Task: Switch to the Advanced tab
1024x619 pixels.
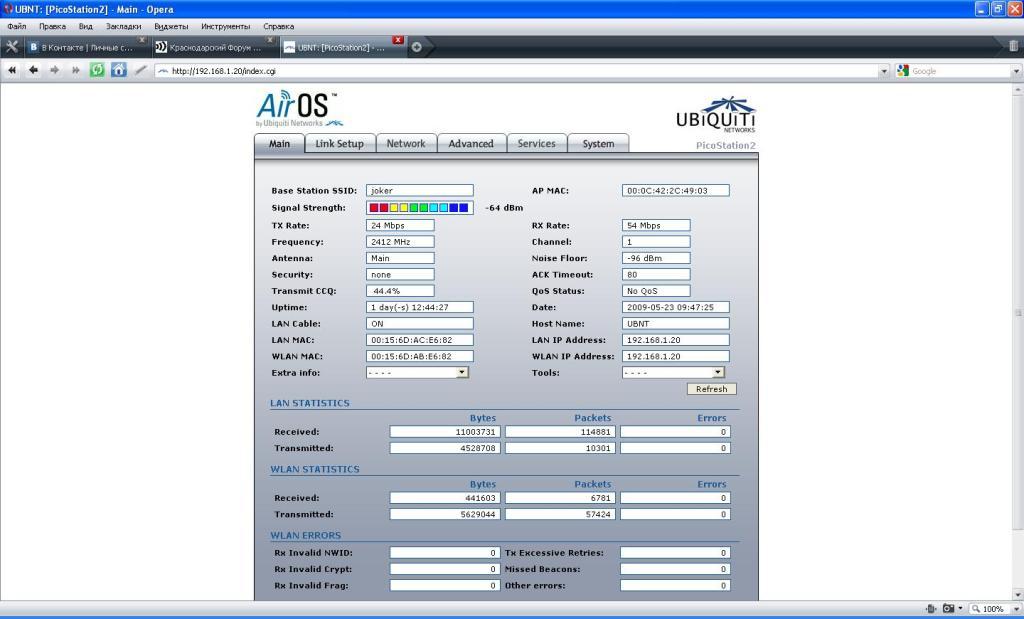Action: (471, 144)
